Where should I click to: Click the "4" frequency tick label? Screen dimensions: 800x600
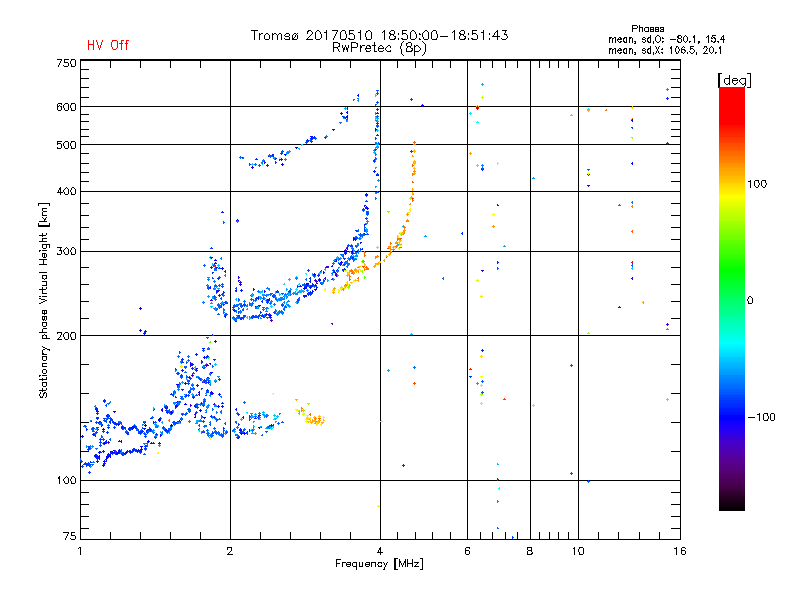(x=380, y=551)
